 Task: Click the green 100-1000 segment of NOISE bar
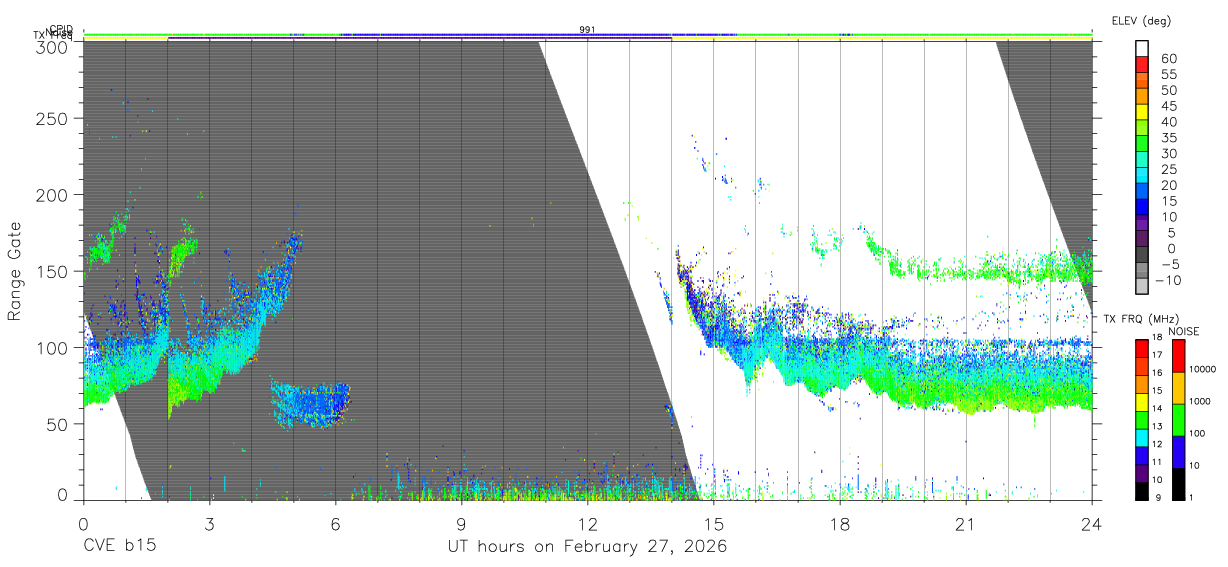tap(1177, 419)
